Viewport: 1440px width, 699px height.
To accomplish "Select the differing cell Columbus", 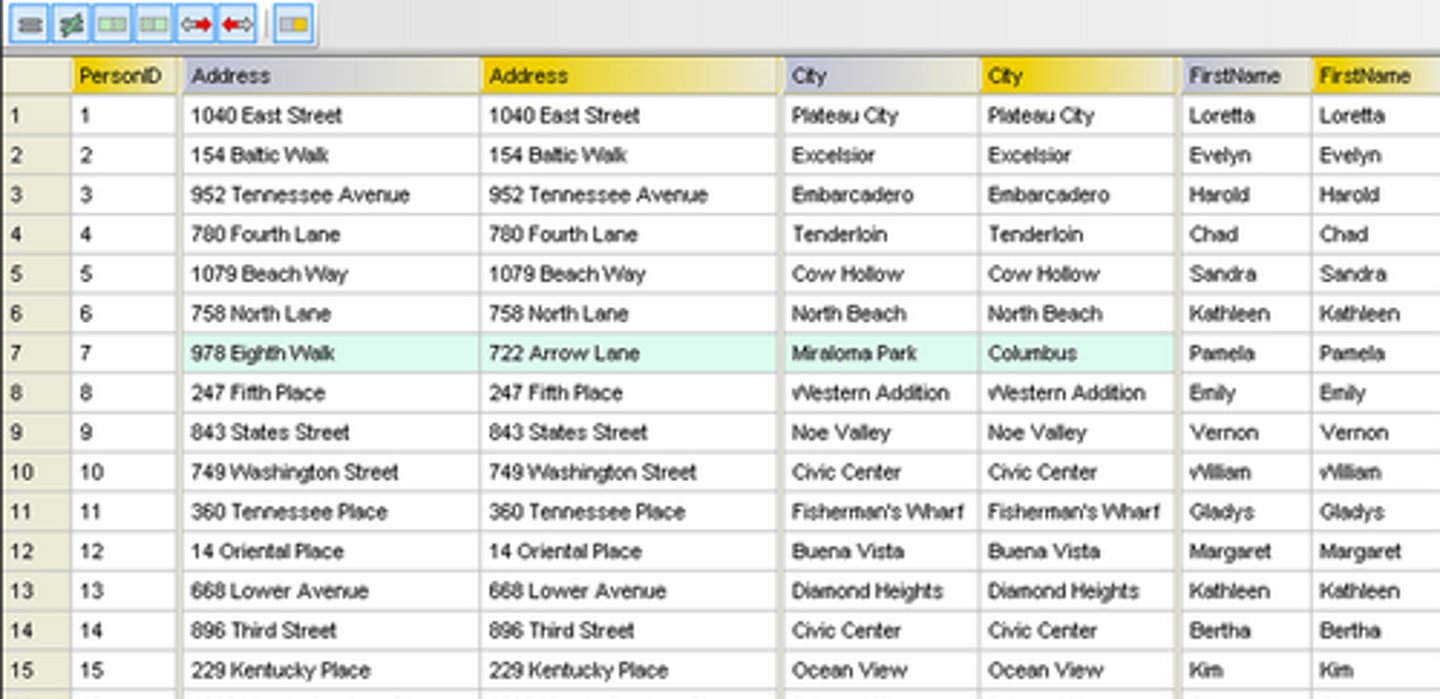I will [1076, 353].
